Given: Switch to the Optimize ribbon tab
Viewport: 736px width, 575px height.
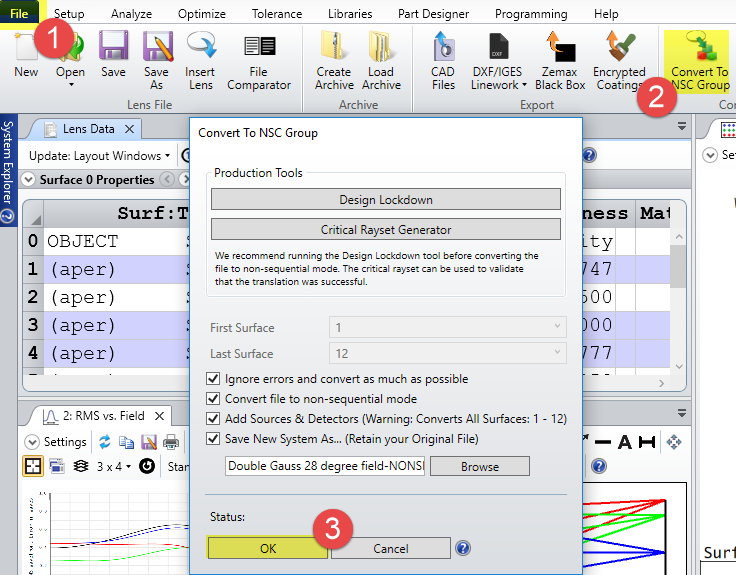Looking at the screenshot, I should pyautogui.click(x=201, y=14).
